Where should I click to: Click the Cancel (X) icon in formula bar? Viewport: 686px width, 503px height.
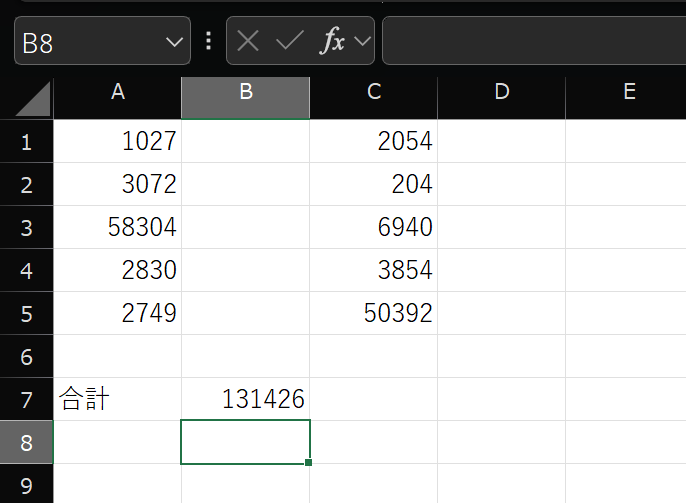pyautogui.click(x=248, y=41)
